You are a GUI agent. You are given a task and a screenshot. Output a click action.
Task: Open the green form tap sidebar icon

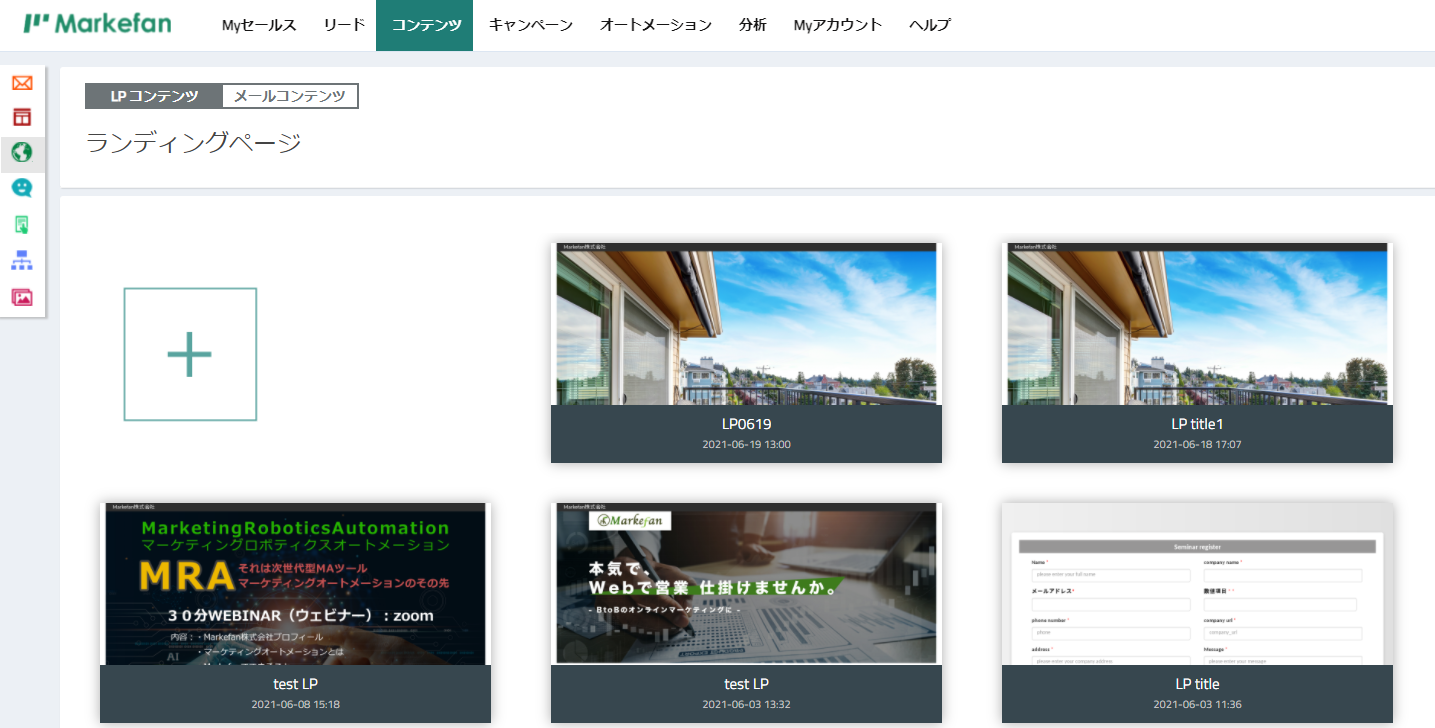22,224
